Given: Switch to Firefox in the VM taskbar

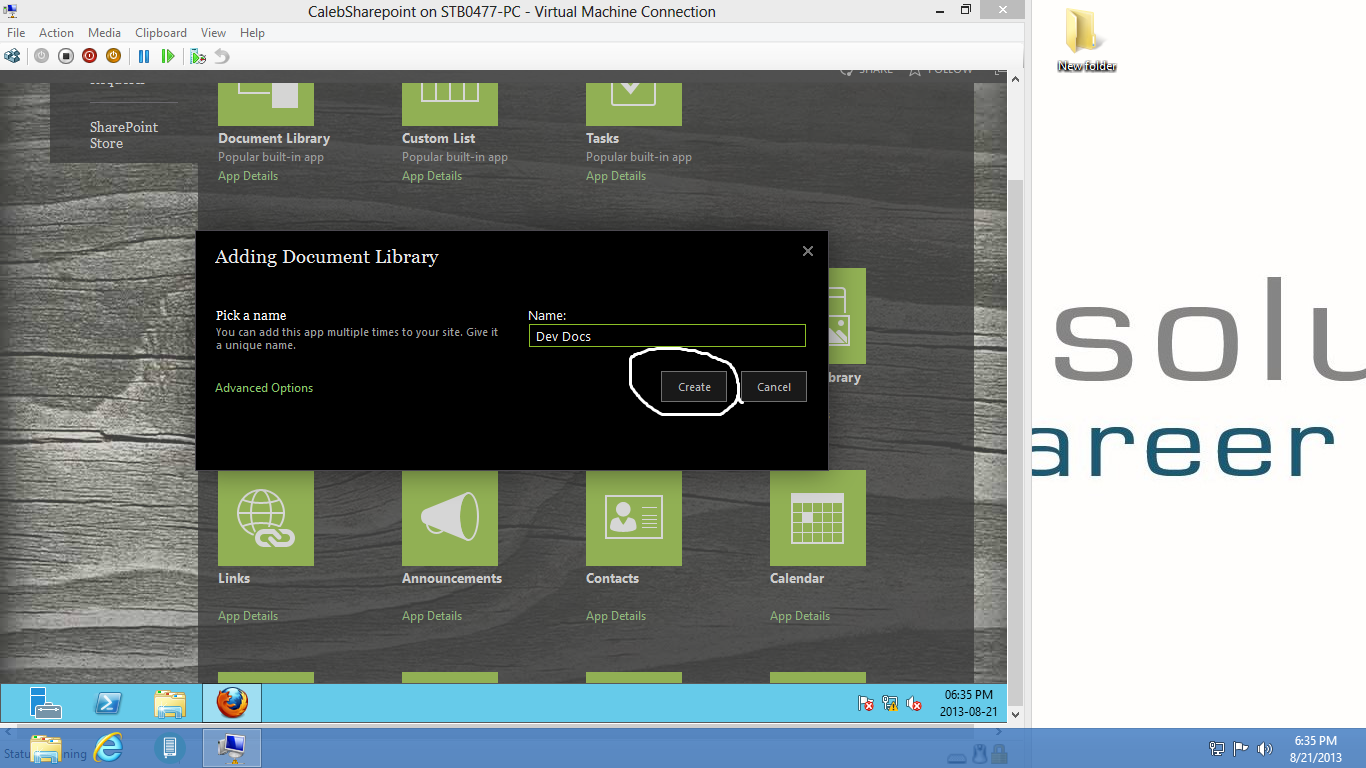Looking at the screenshot, I should pos(232,703).
